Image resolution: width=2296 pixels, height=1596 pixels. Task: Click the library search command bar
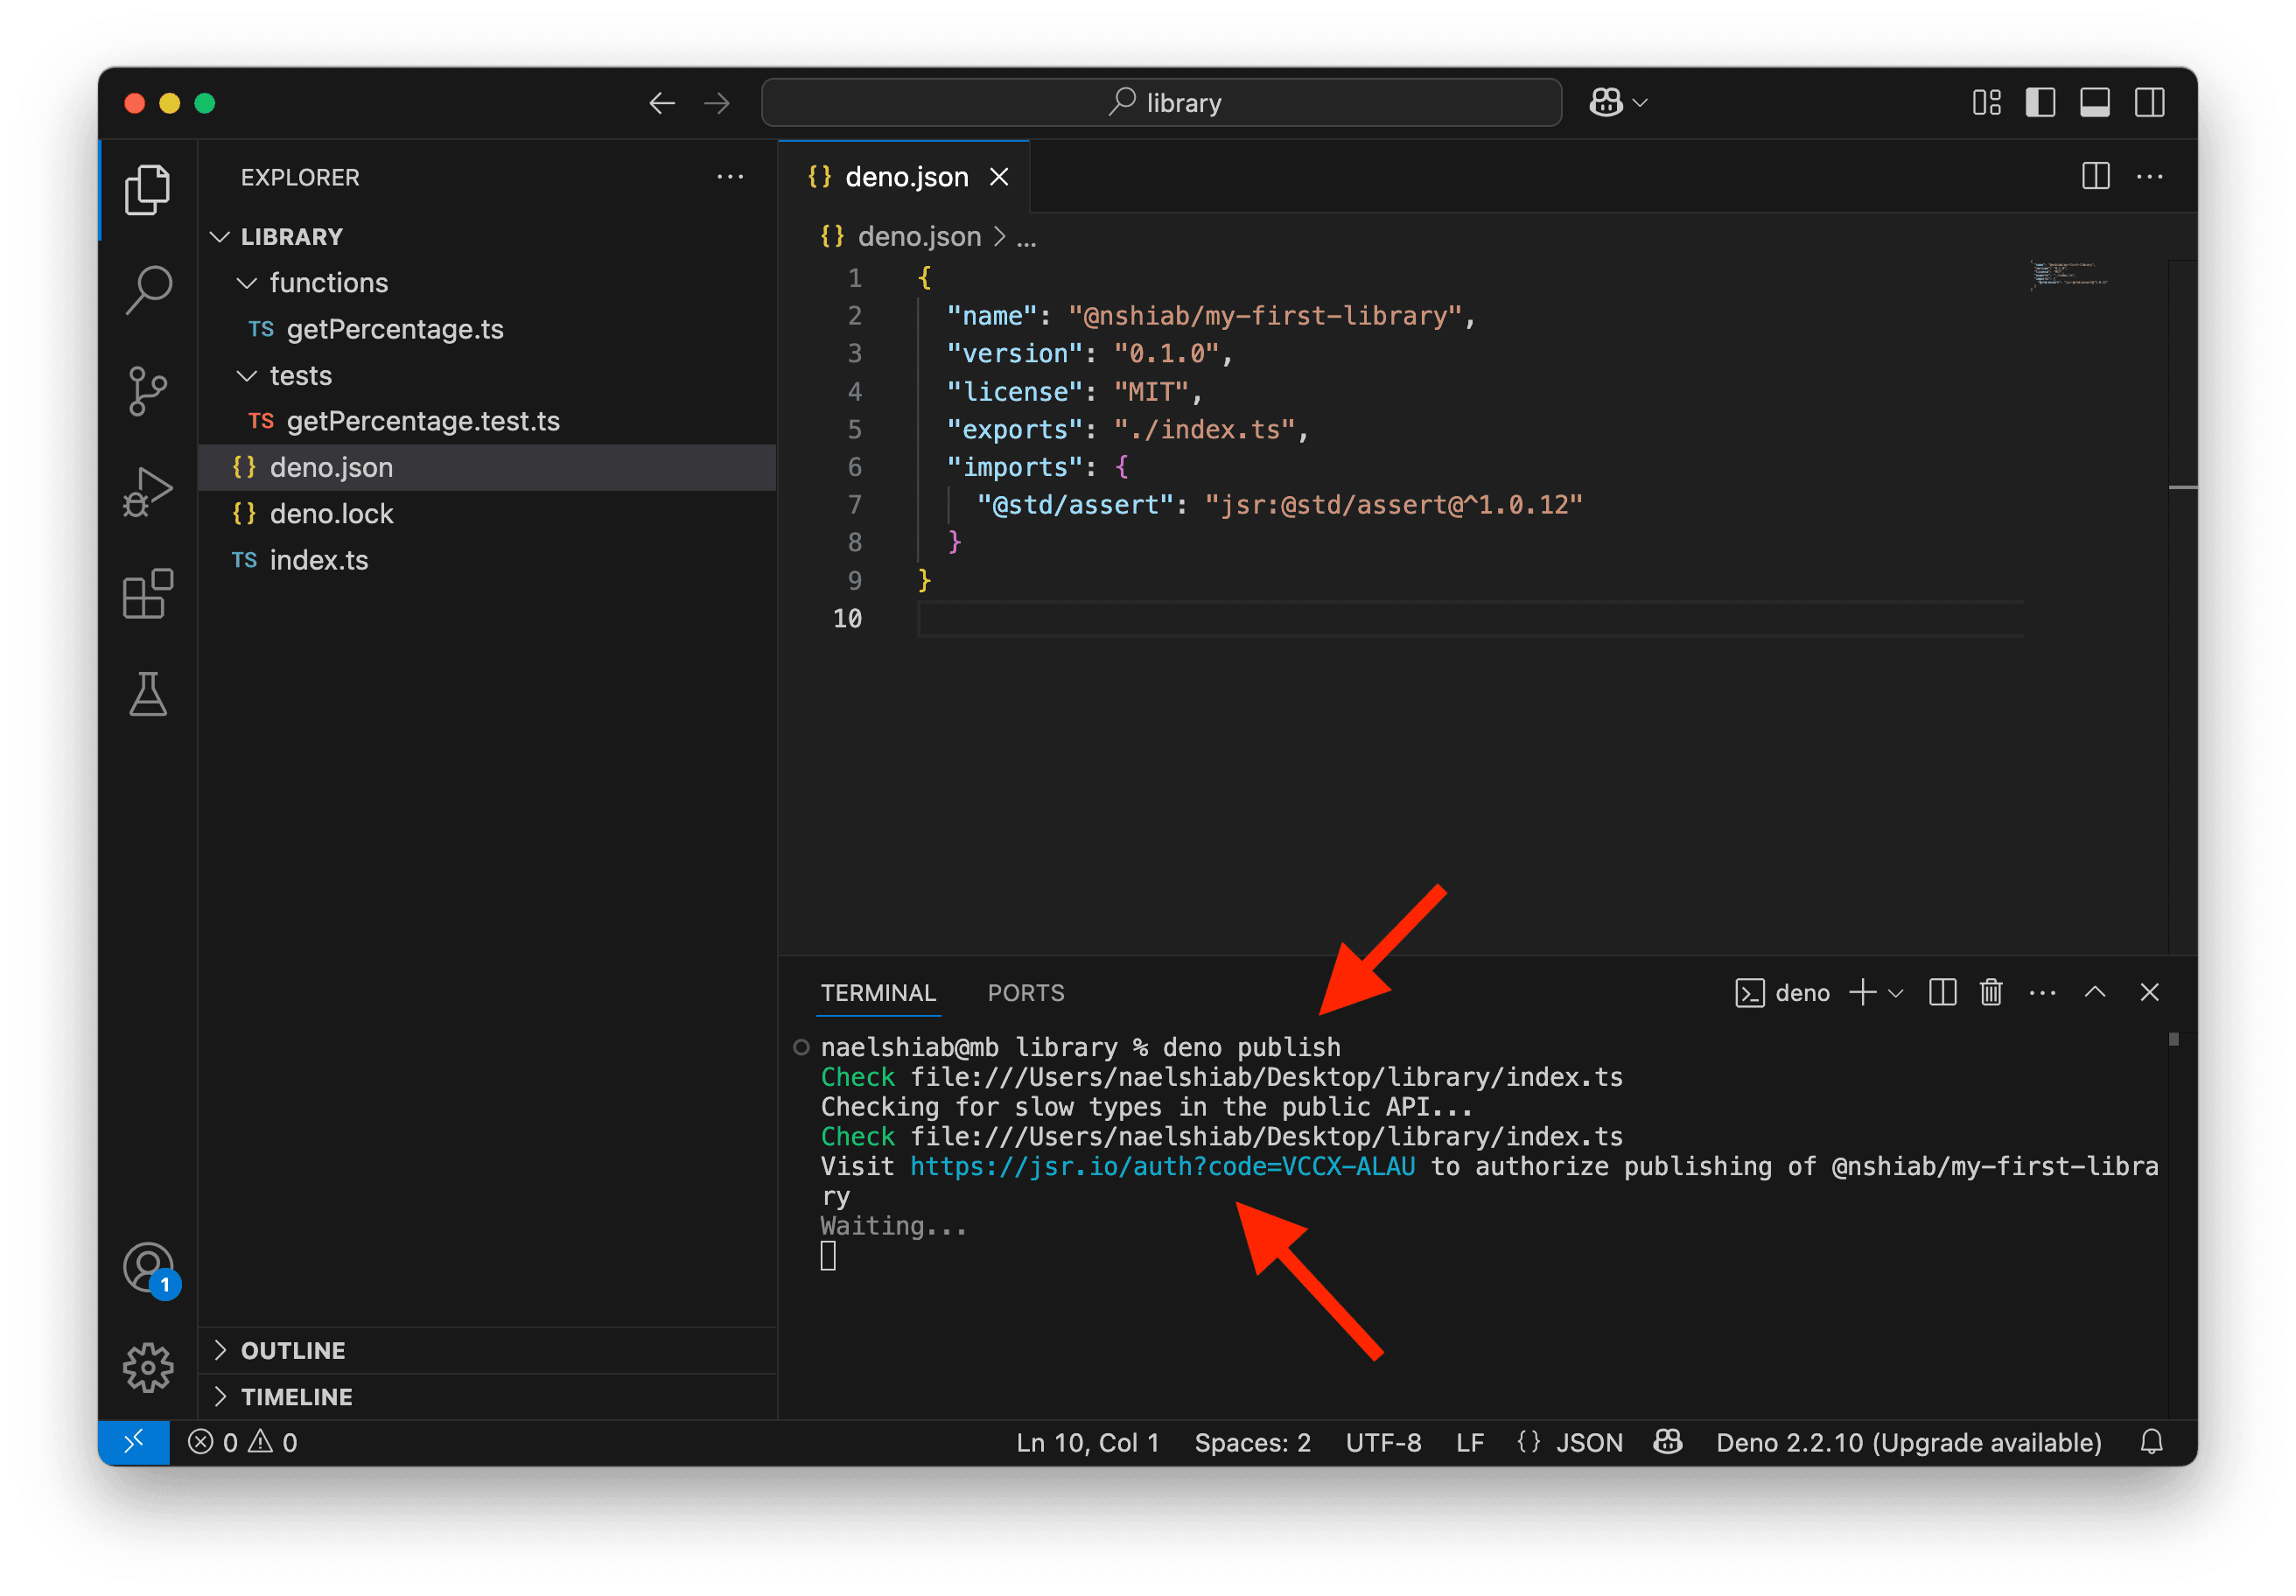click(1162, 103)
